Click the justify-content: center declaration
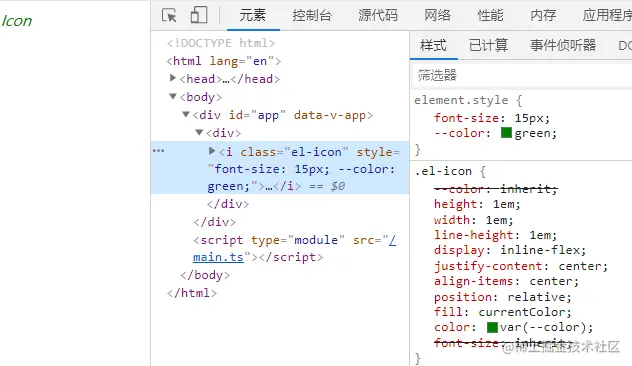 click(x=521, y=266)
